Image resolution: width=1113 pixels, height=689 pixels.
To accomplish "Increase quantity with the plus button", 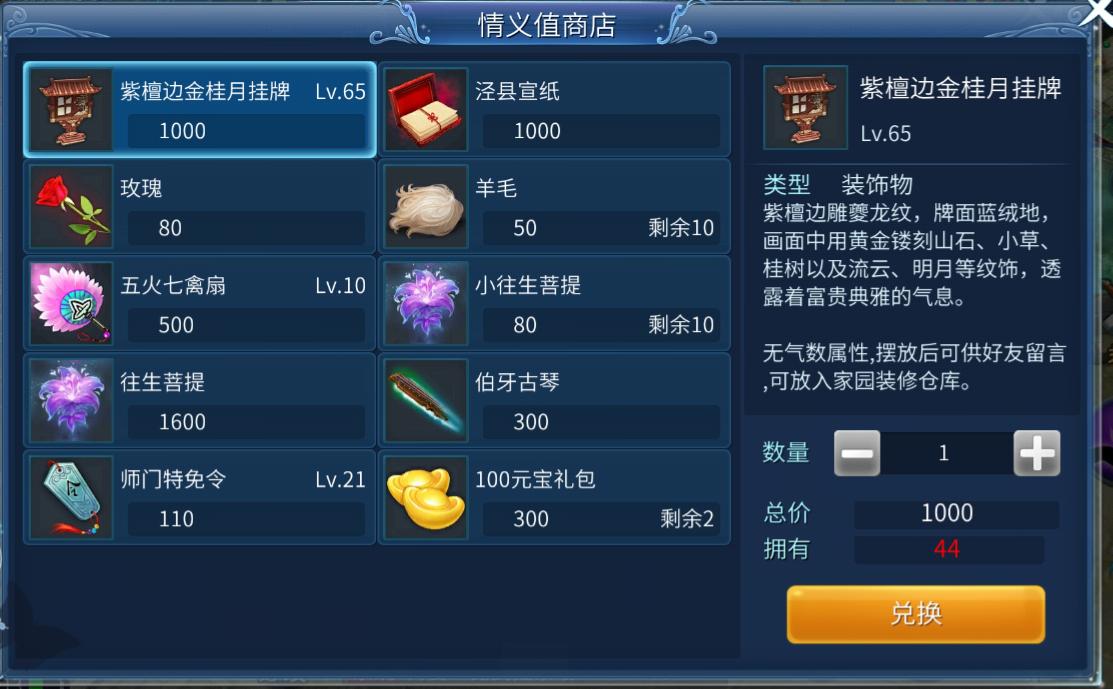I will pos(1036,453).
